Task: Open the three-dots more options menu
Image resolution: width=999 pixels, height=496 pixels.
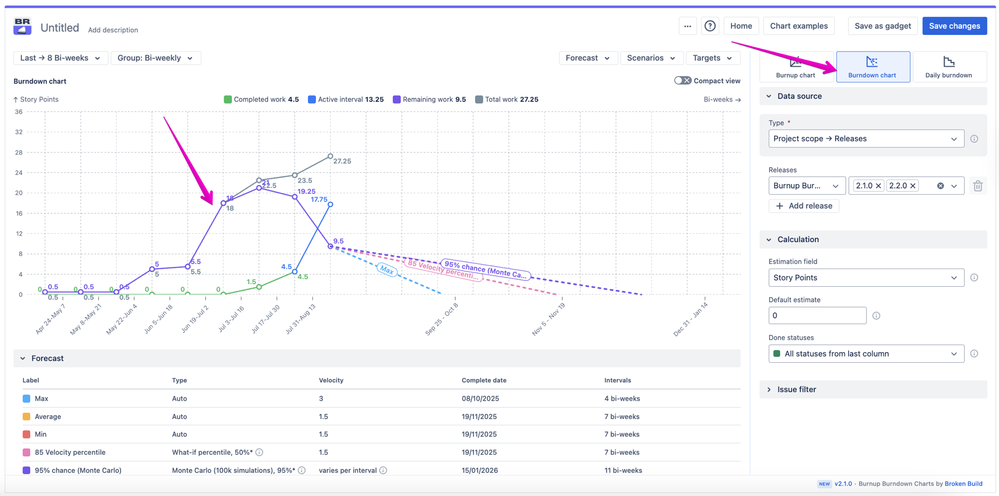Action: pyautogui.click(x=687, y=26)
